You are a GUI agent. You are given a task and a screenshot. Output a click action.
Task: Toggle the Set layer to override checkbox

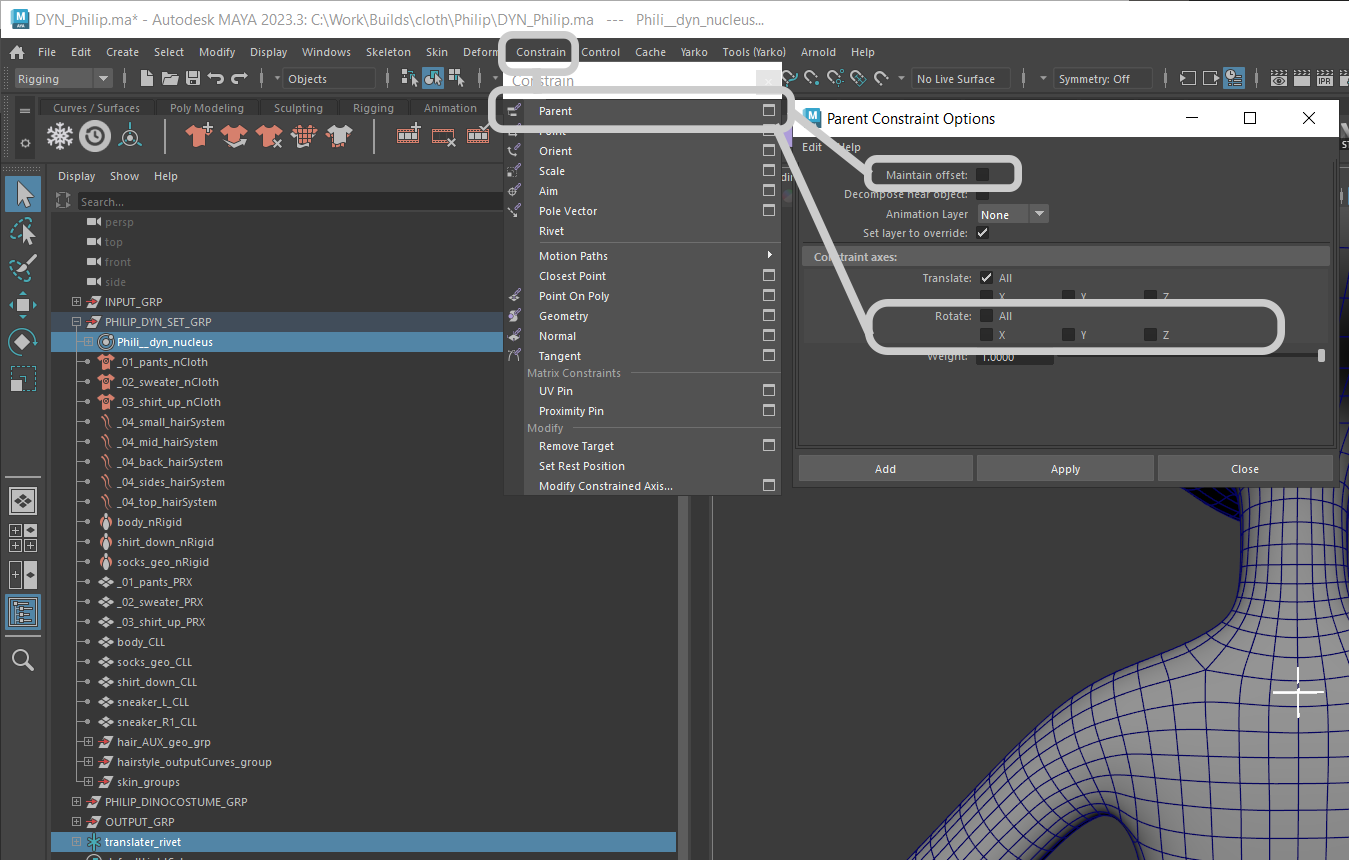(983, 233)
